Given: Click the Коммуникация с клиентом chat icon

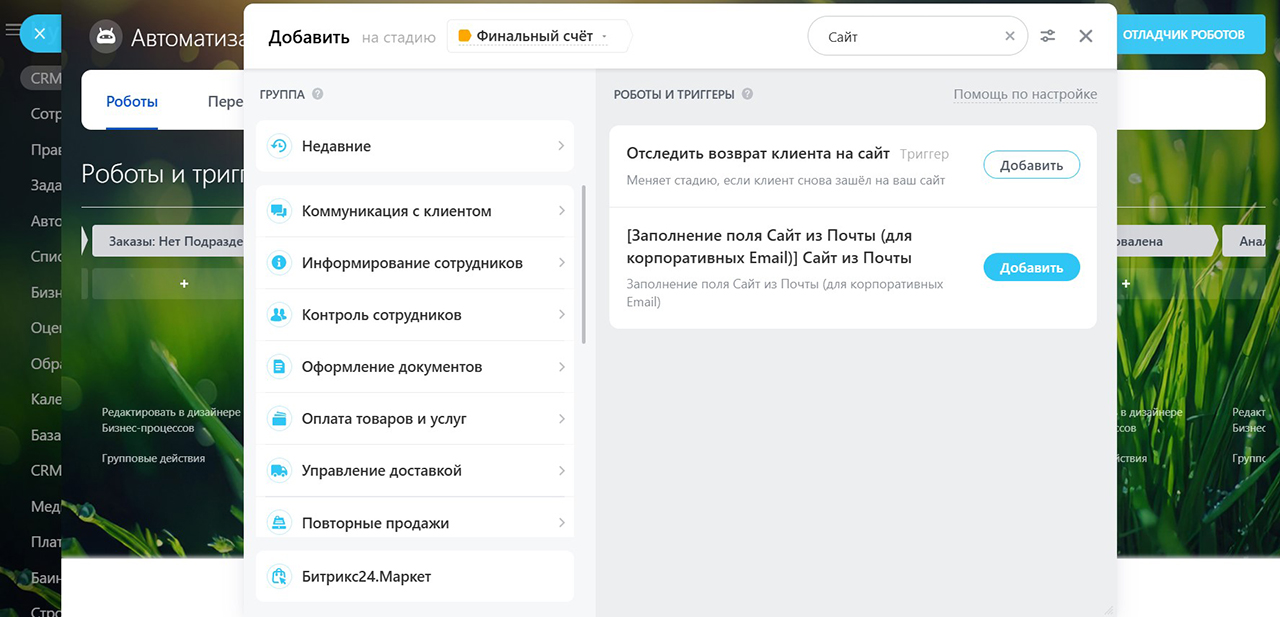Looking at the screenshot, I should tap(279, 211).
